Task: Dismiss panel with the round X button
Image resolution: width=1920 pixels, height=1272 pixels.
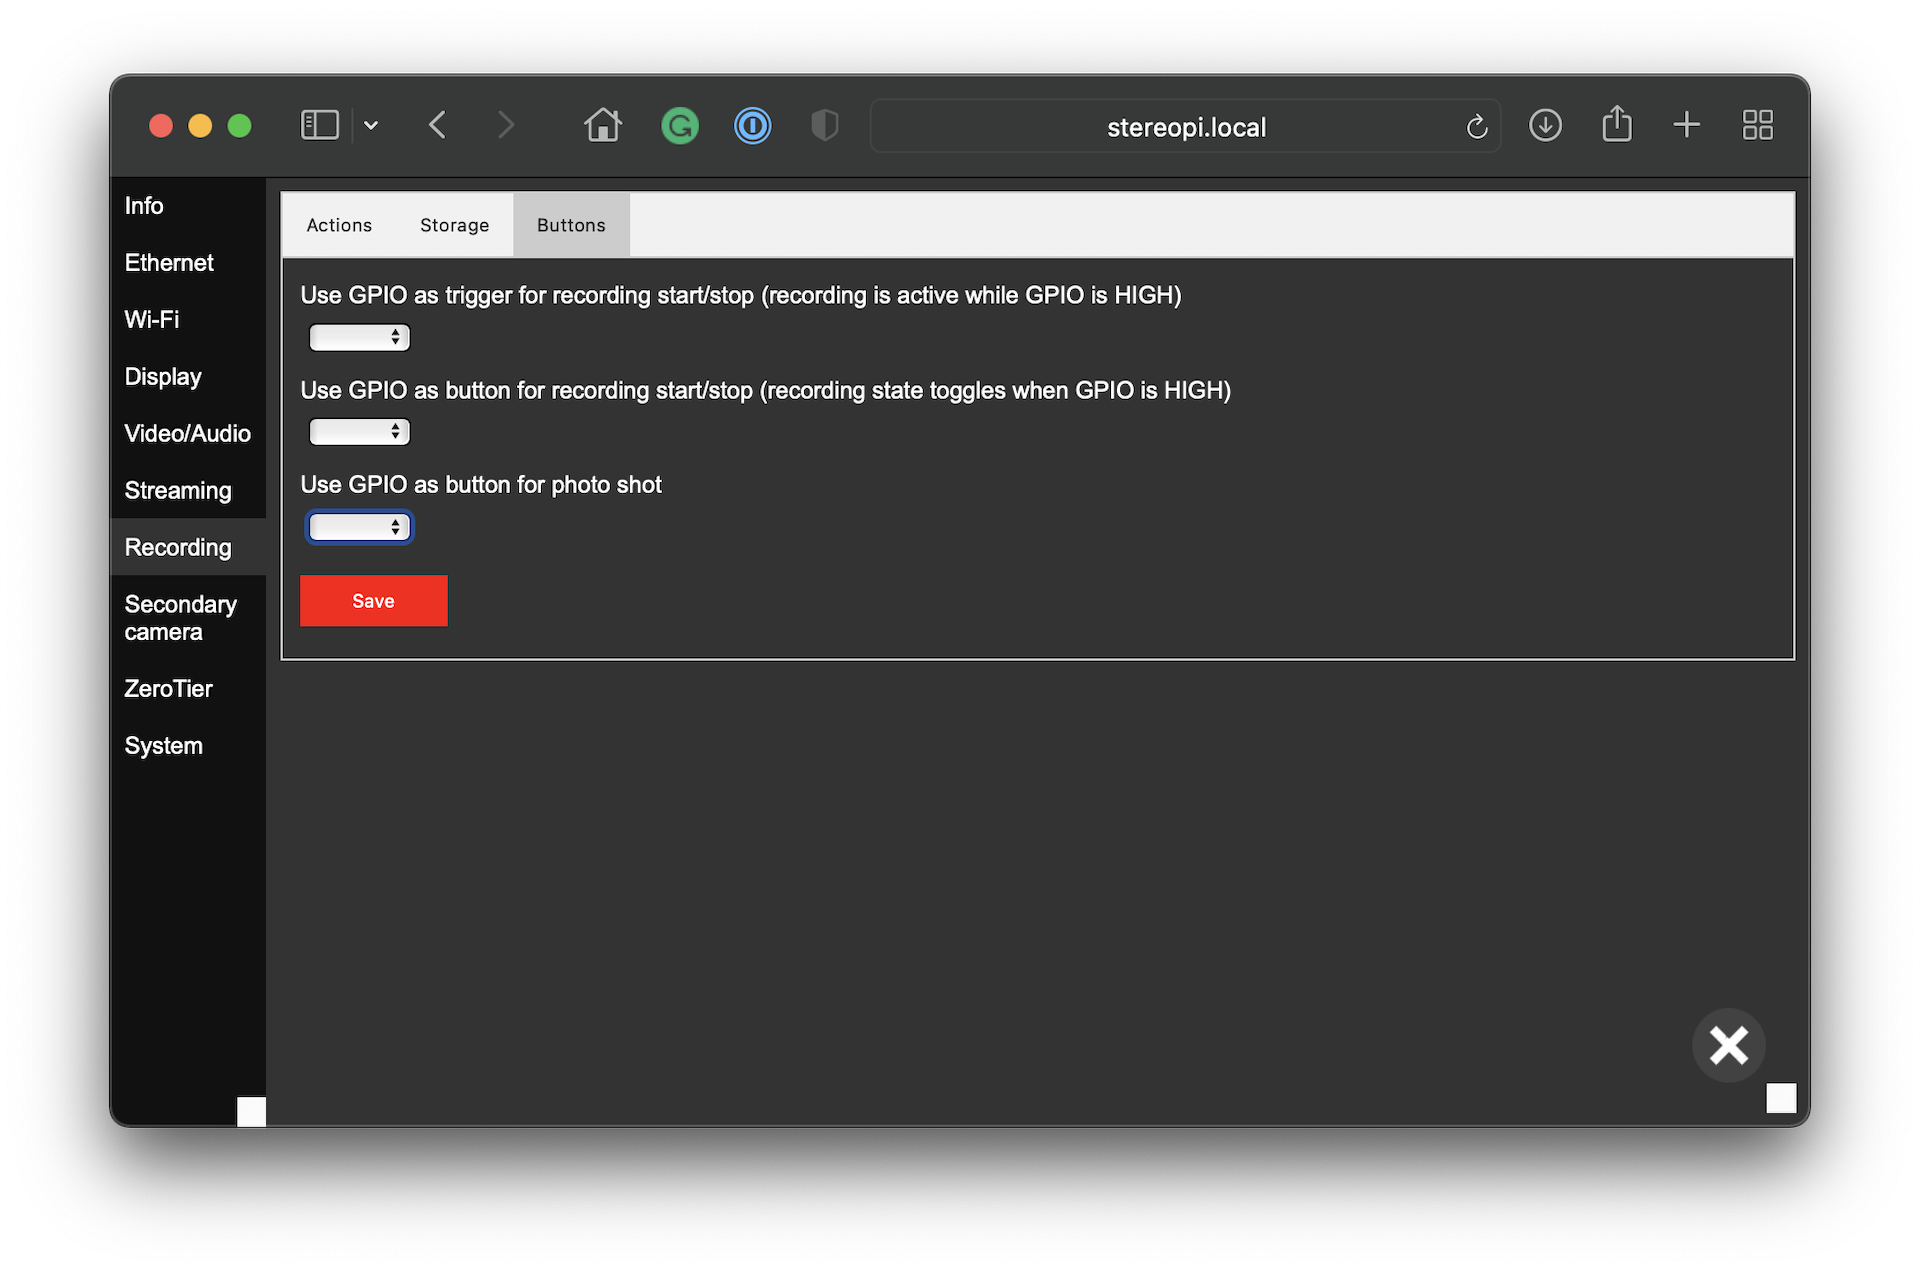Action: pyautogui.click(x=1728, y=1046)
